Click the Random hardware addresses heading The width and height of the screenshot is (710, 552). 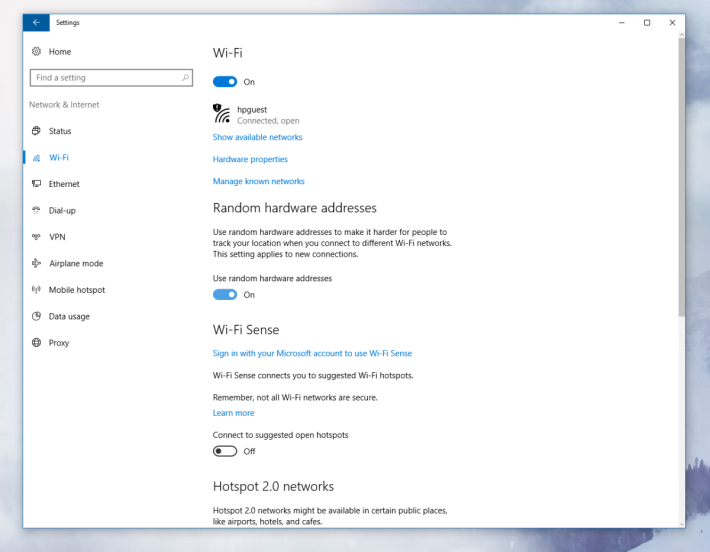[295, 208]
